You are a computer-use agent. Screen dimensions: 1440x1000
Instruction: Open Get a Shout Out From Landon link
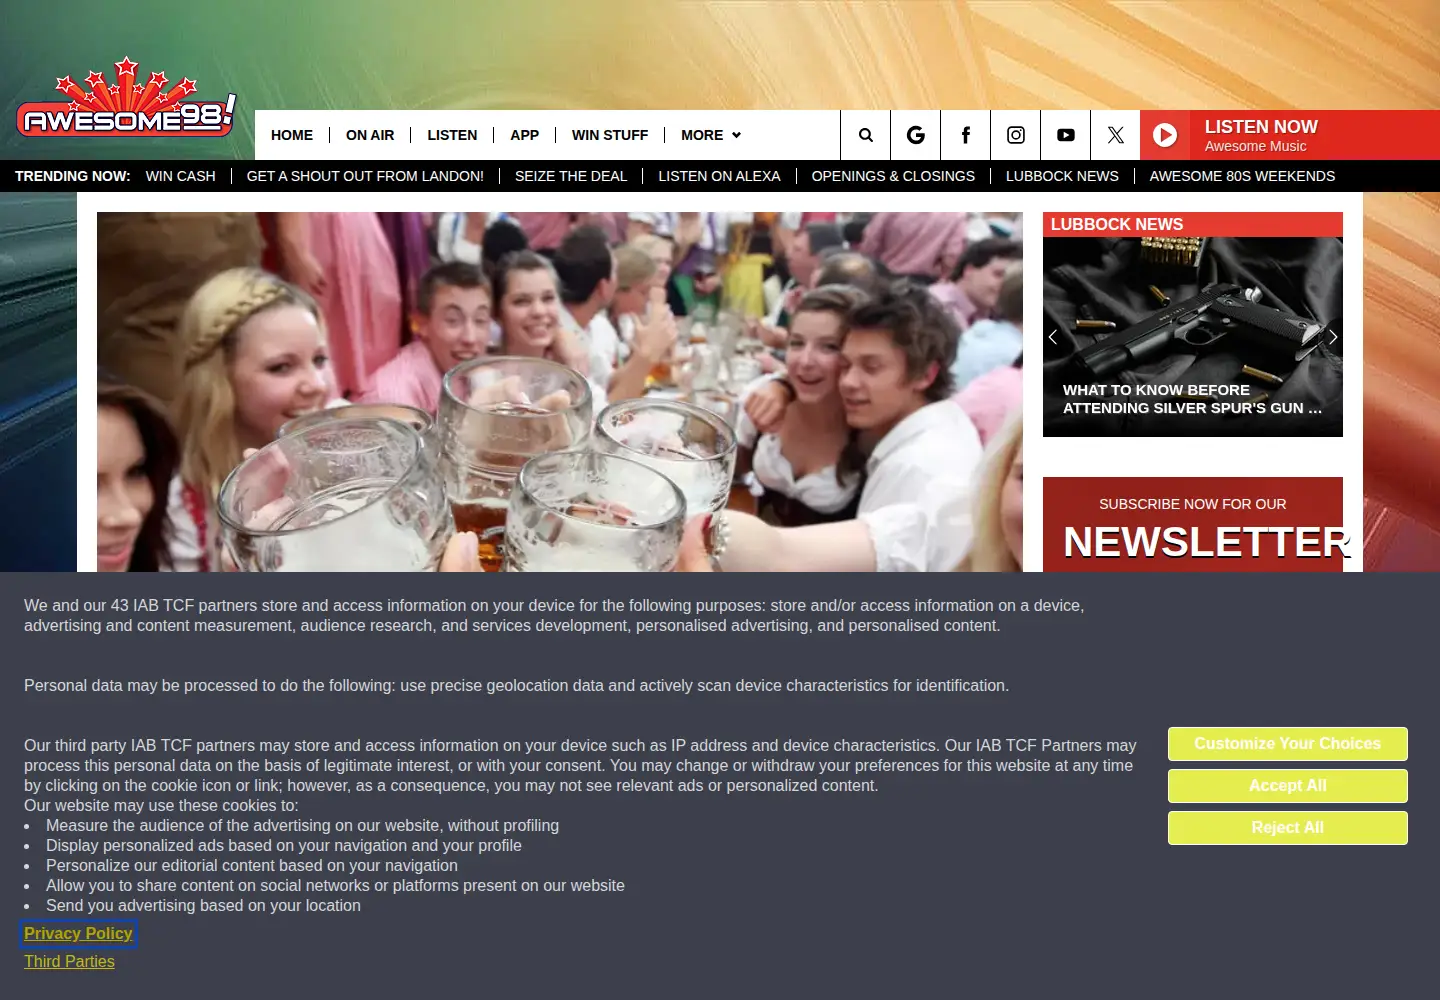[x=365, y=176]
